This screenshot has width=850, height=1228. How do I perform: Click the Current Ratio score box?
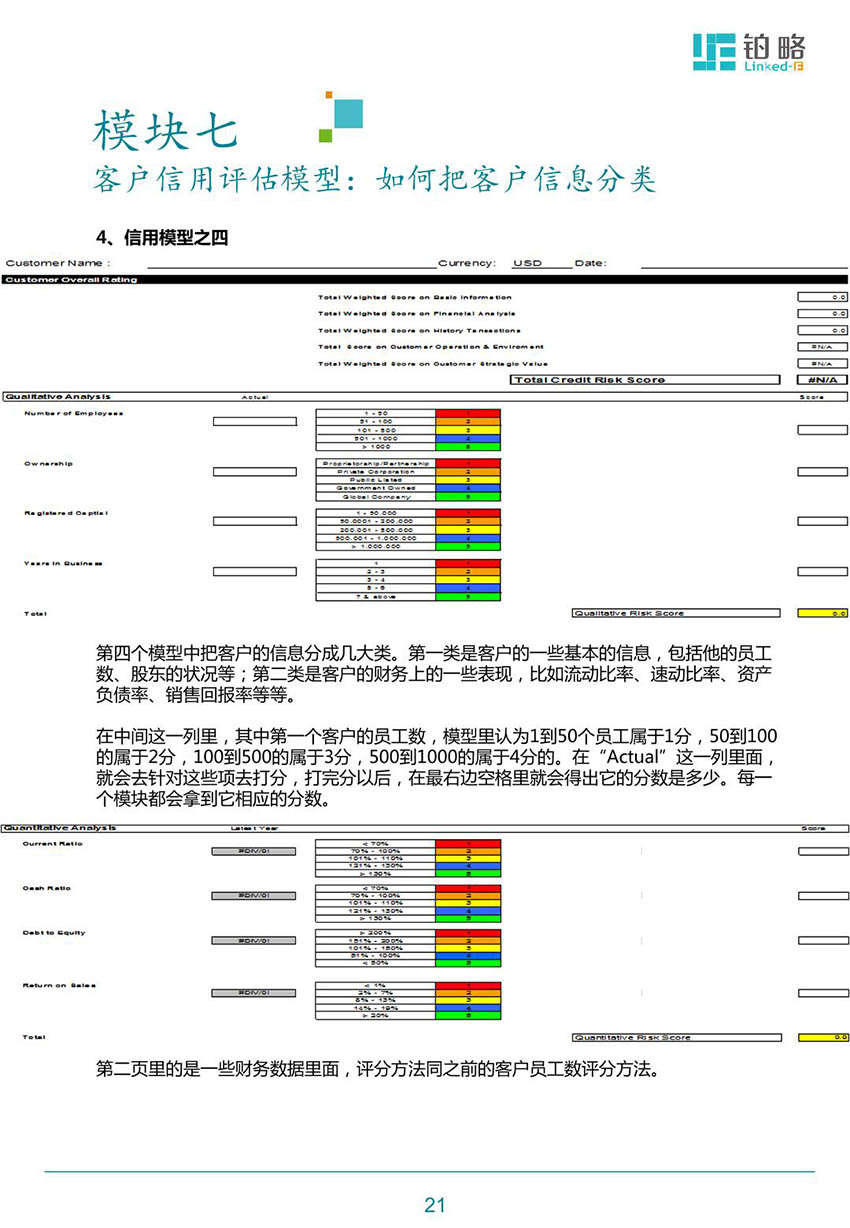pyautogui.click(x=822, y=851)
